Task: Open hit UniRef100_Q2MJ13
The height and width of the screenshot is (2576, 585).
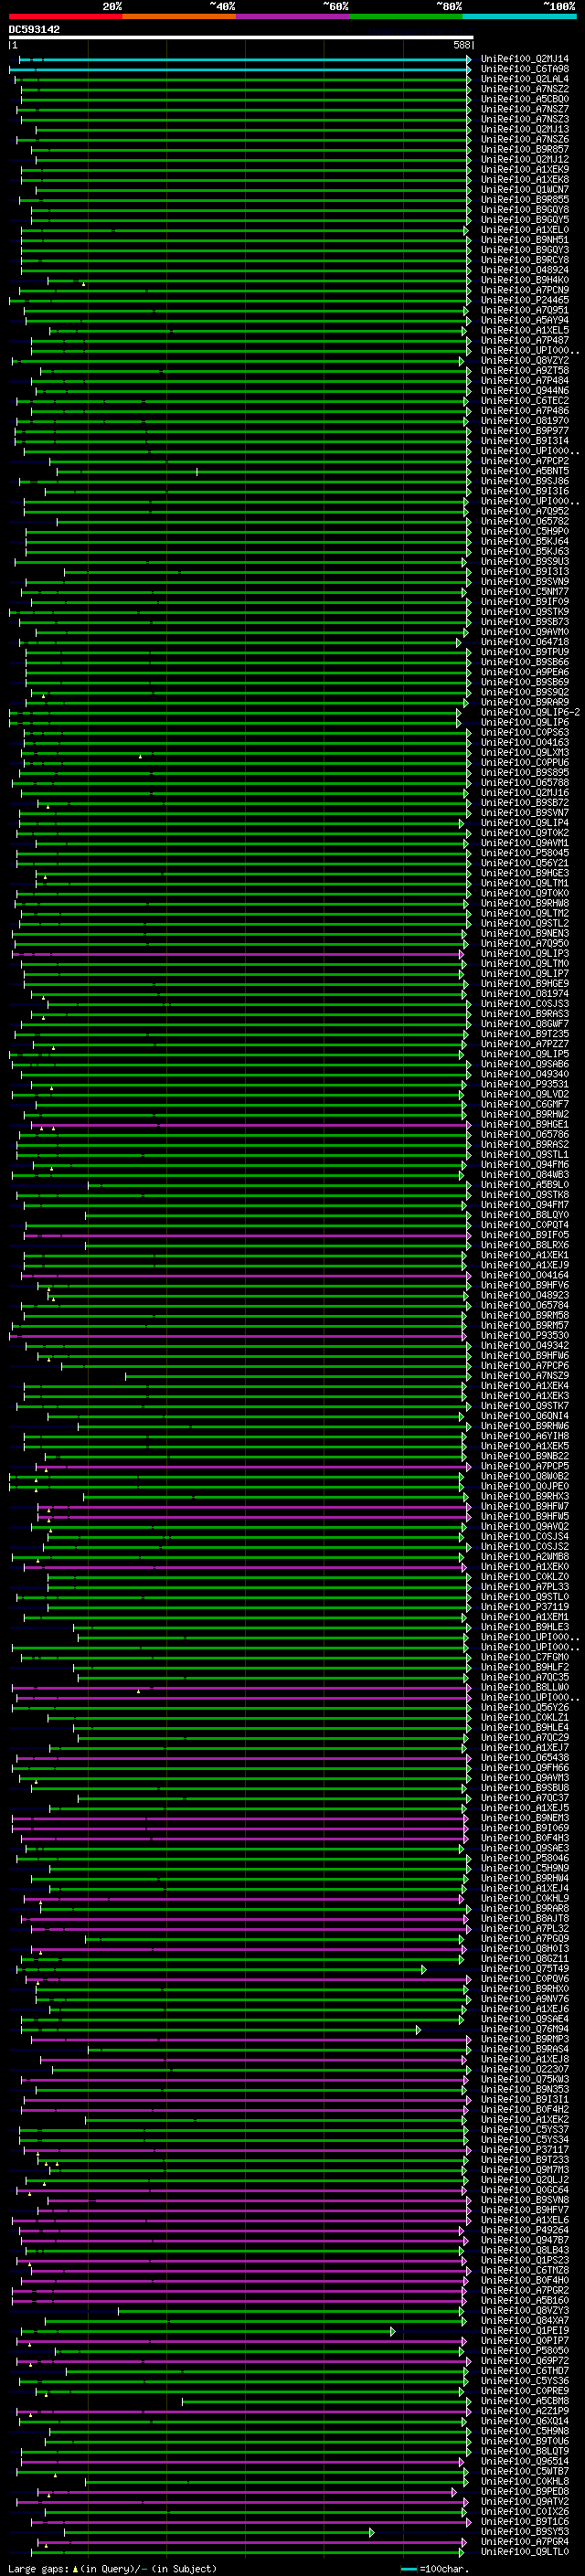Action: (x=525, y=129)
